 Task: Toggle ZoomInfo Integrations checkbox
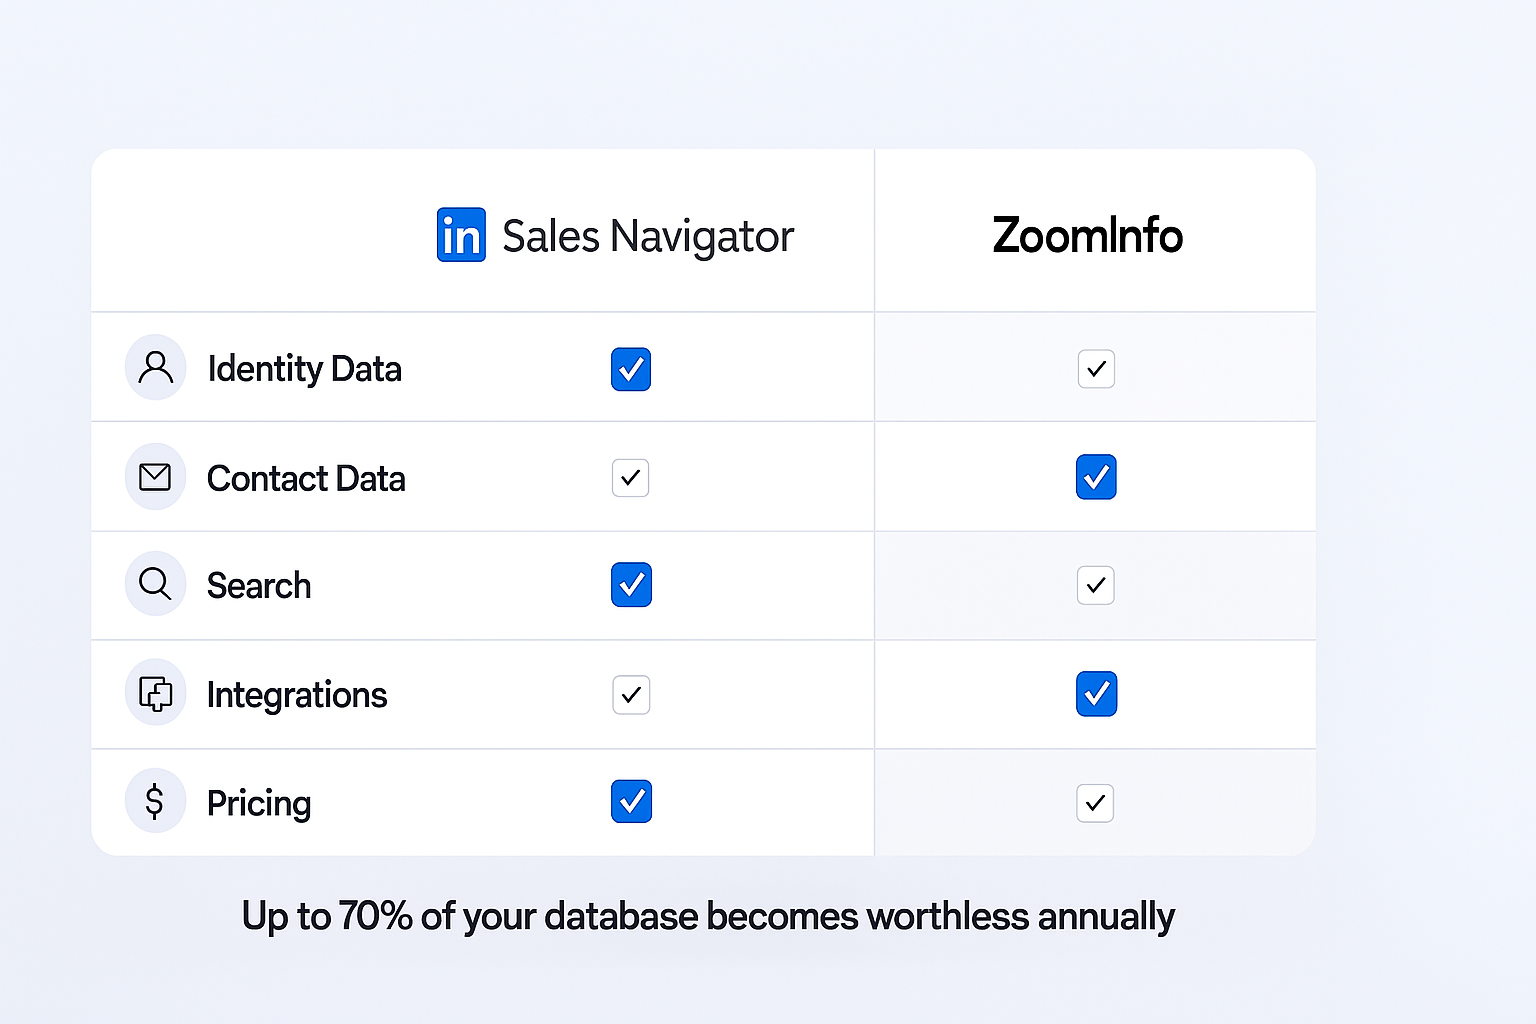(1096, 694)
